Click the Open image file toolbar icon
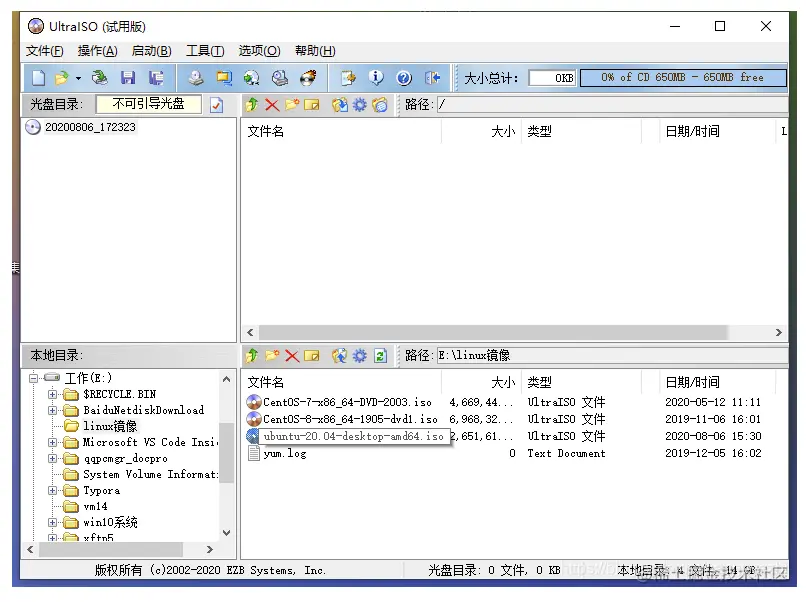This screenshot has width=806, height=602. pos(62,78)
